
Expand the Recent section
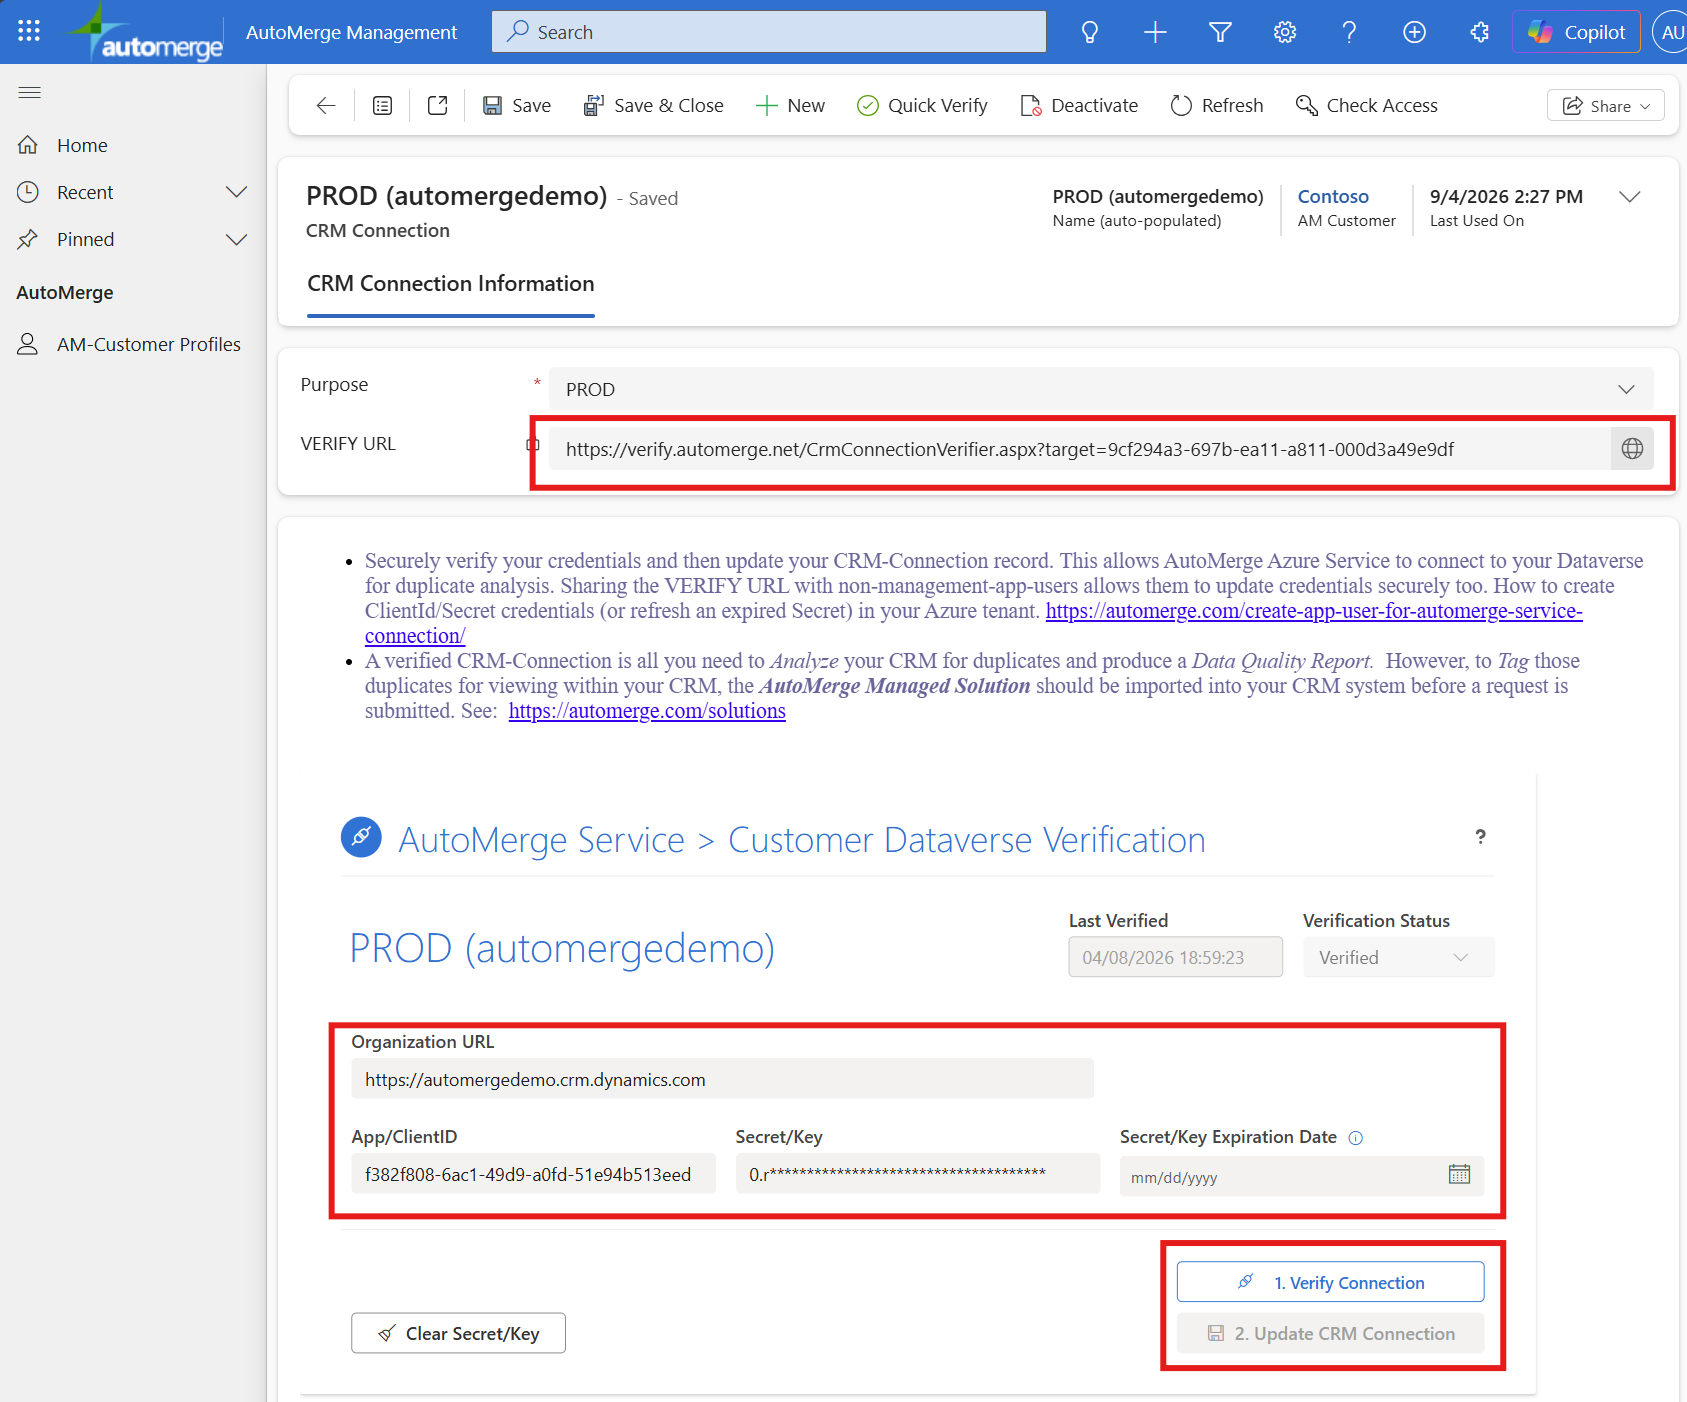click(236, 192)
